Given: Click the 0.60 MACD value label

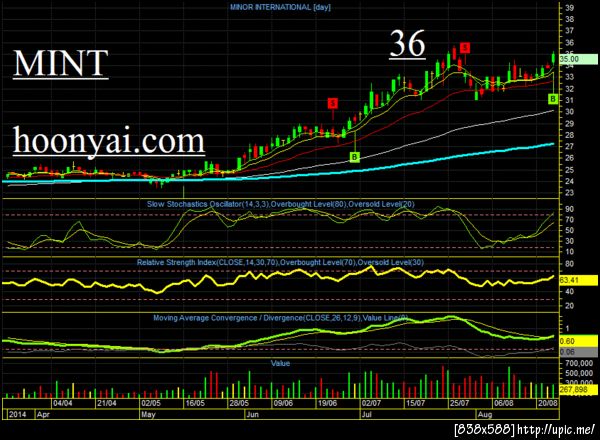Looking at the screenshot, I should (578, 341).
